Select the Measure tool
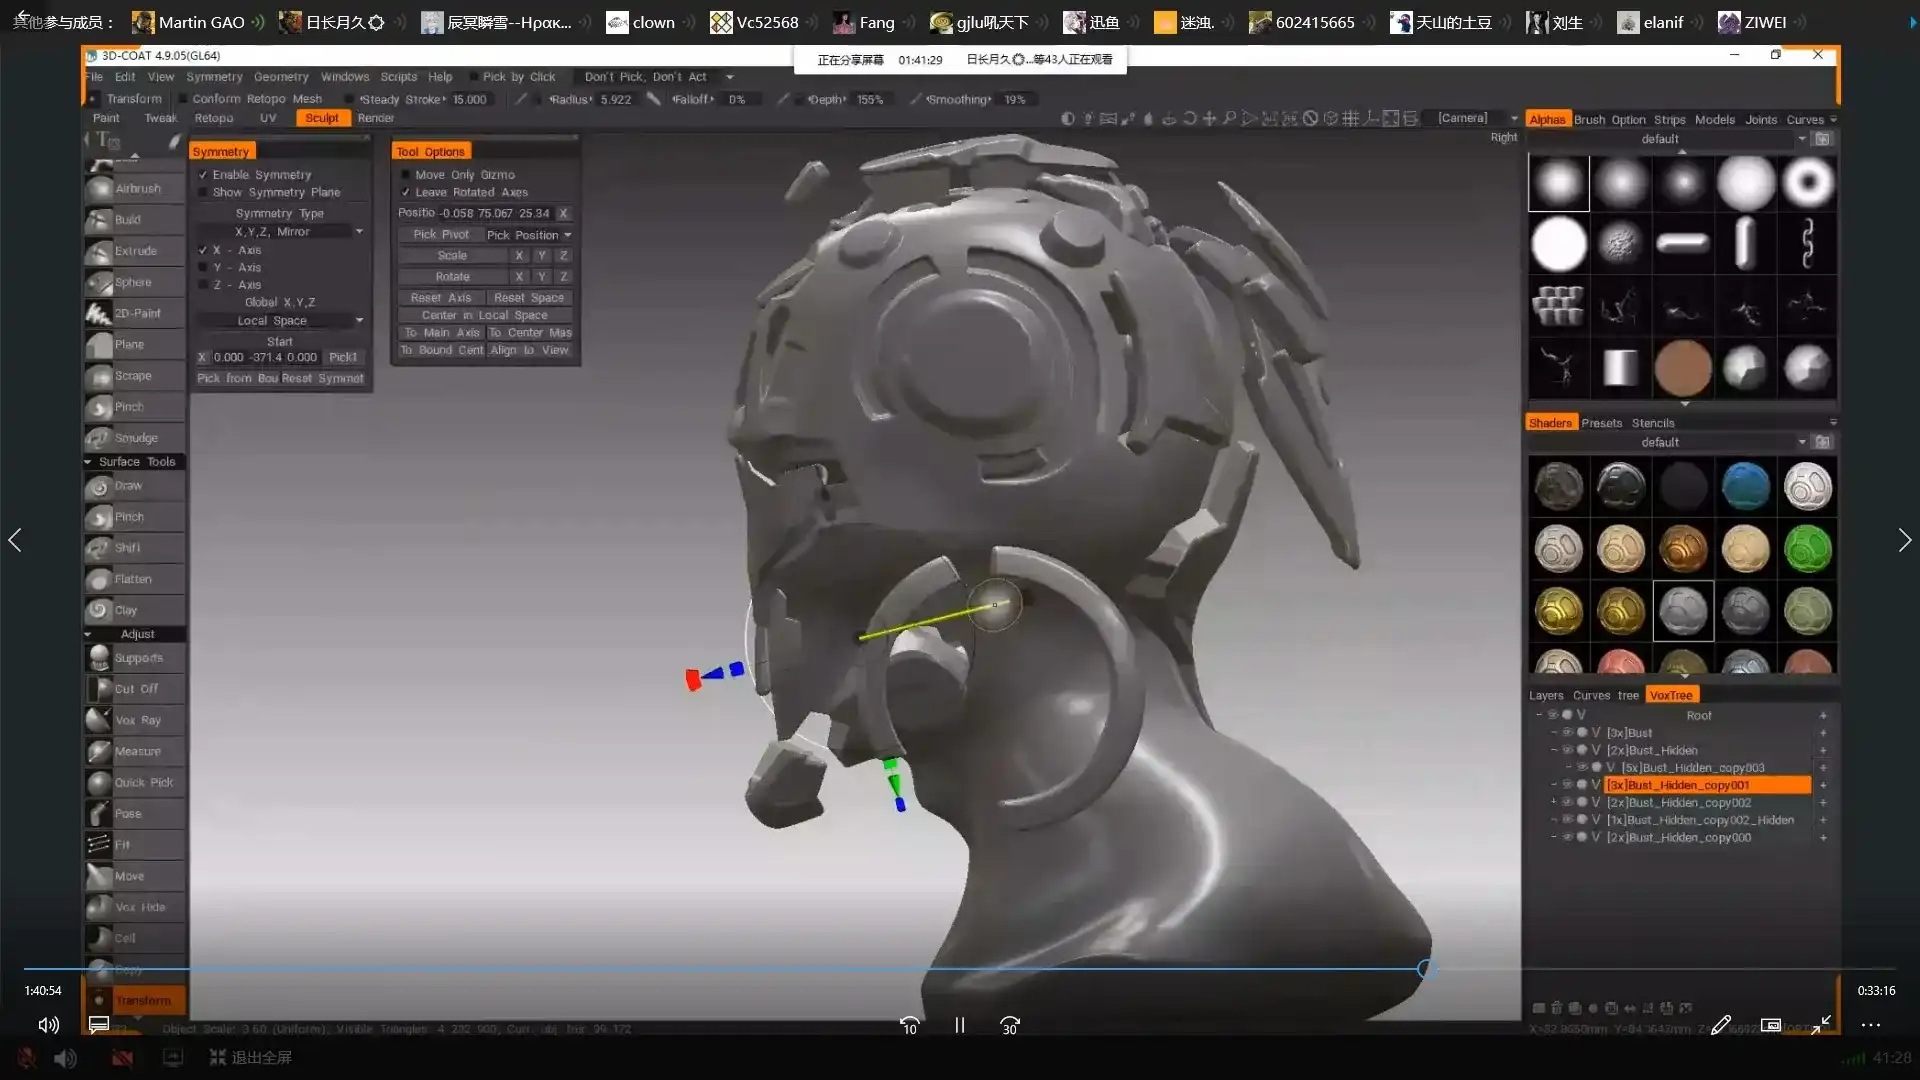This screenshot has width=1920, height=1080. (x=137, y=751)
